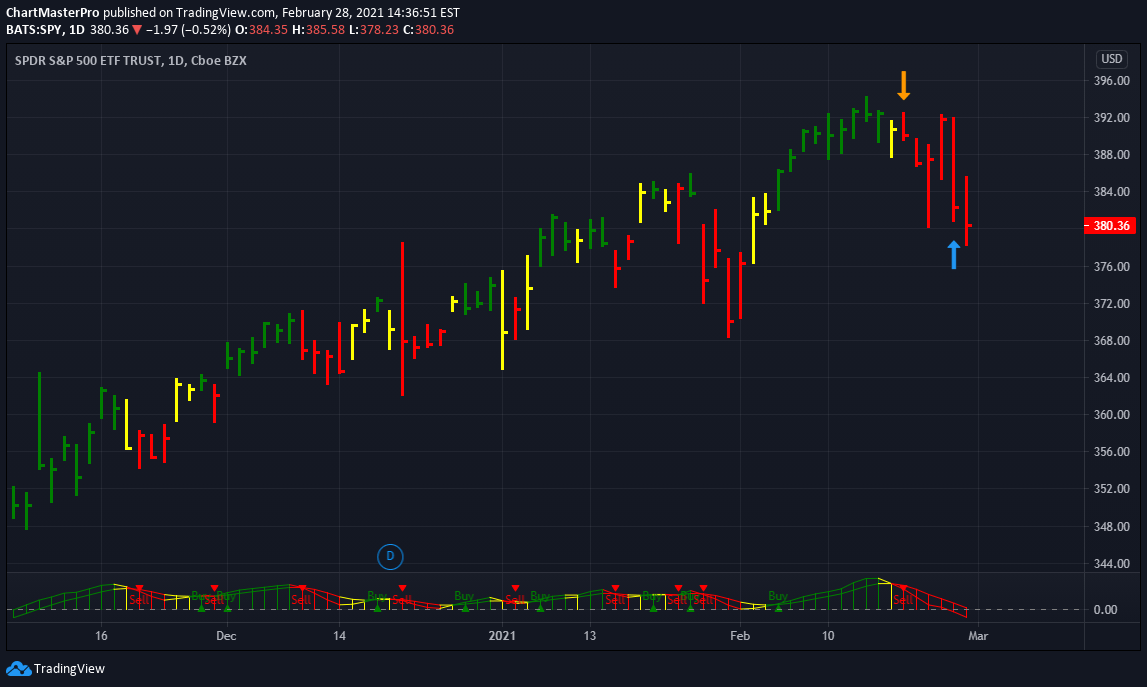
Task: Click the 376.00 price axis label
Action: (x=1111, y=266)
